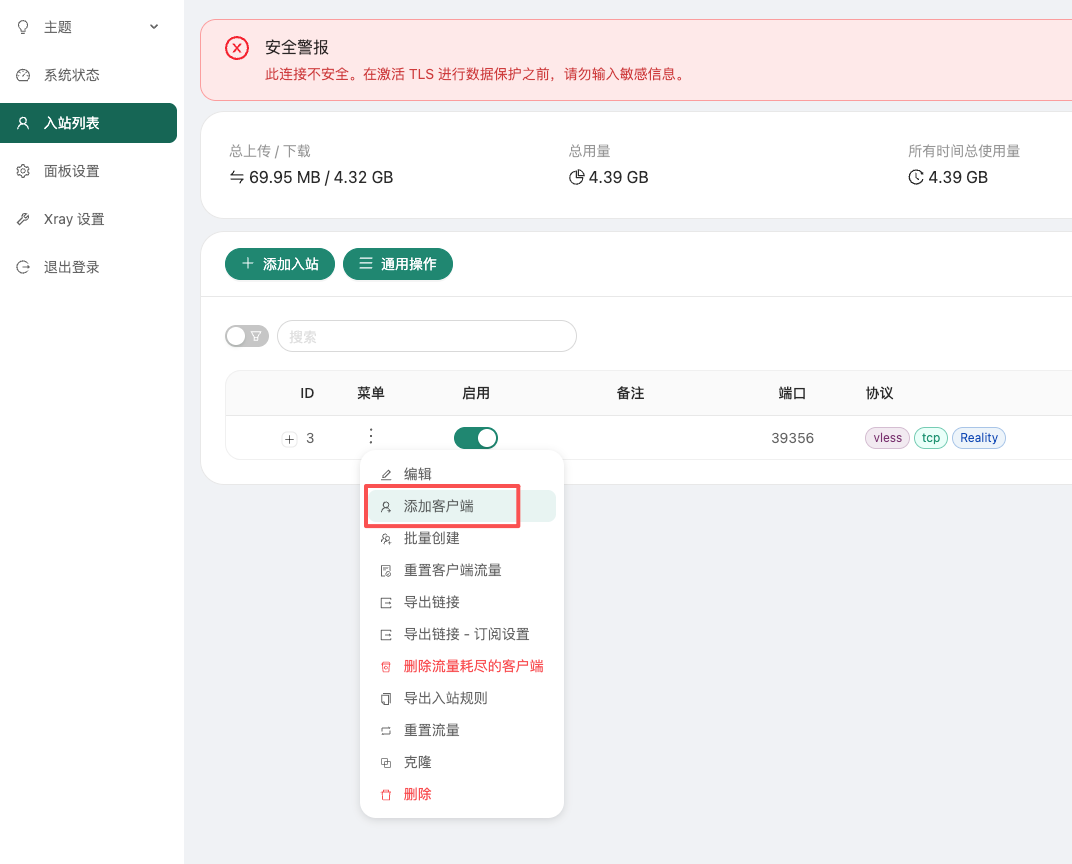Click the red error icon in security alert
Screen dimensions: 1072x864
(x=237, y=48)
